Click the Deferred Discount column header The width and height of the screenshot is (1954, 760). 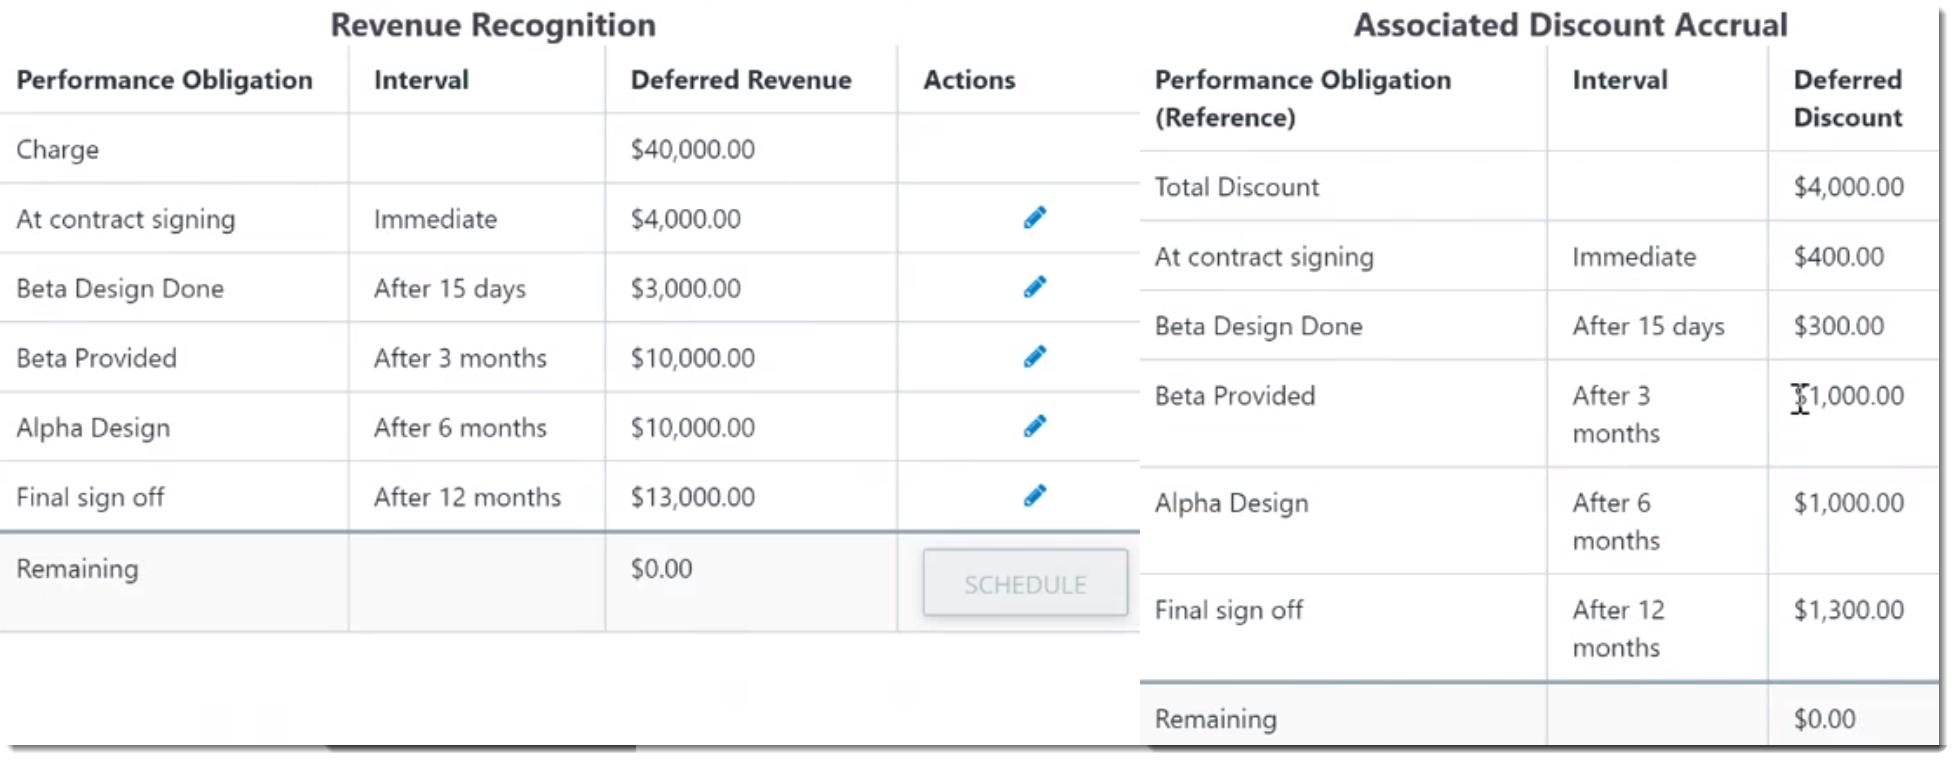click(x=1847, y=98)
